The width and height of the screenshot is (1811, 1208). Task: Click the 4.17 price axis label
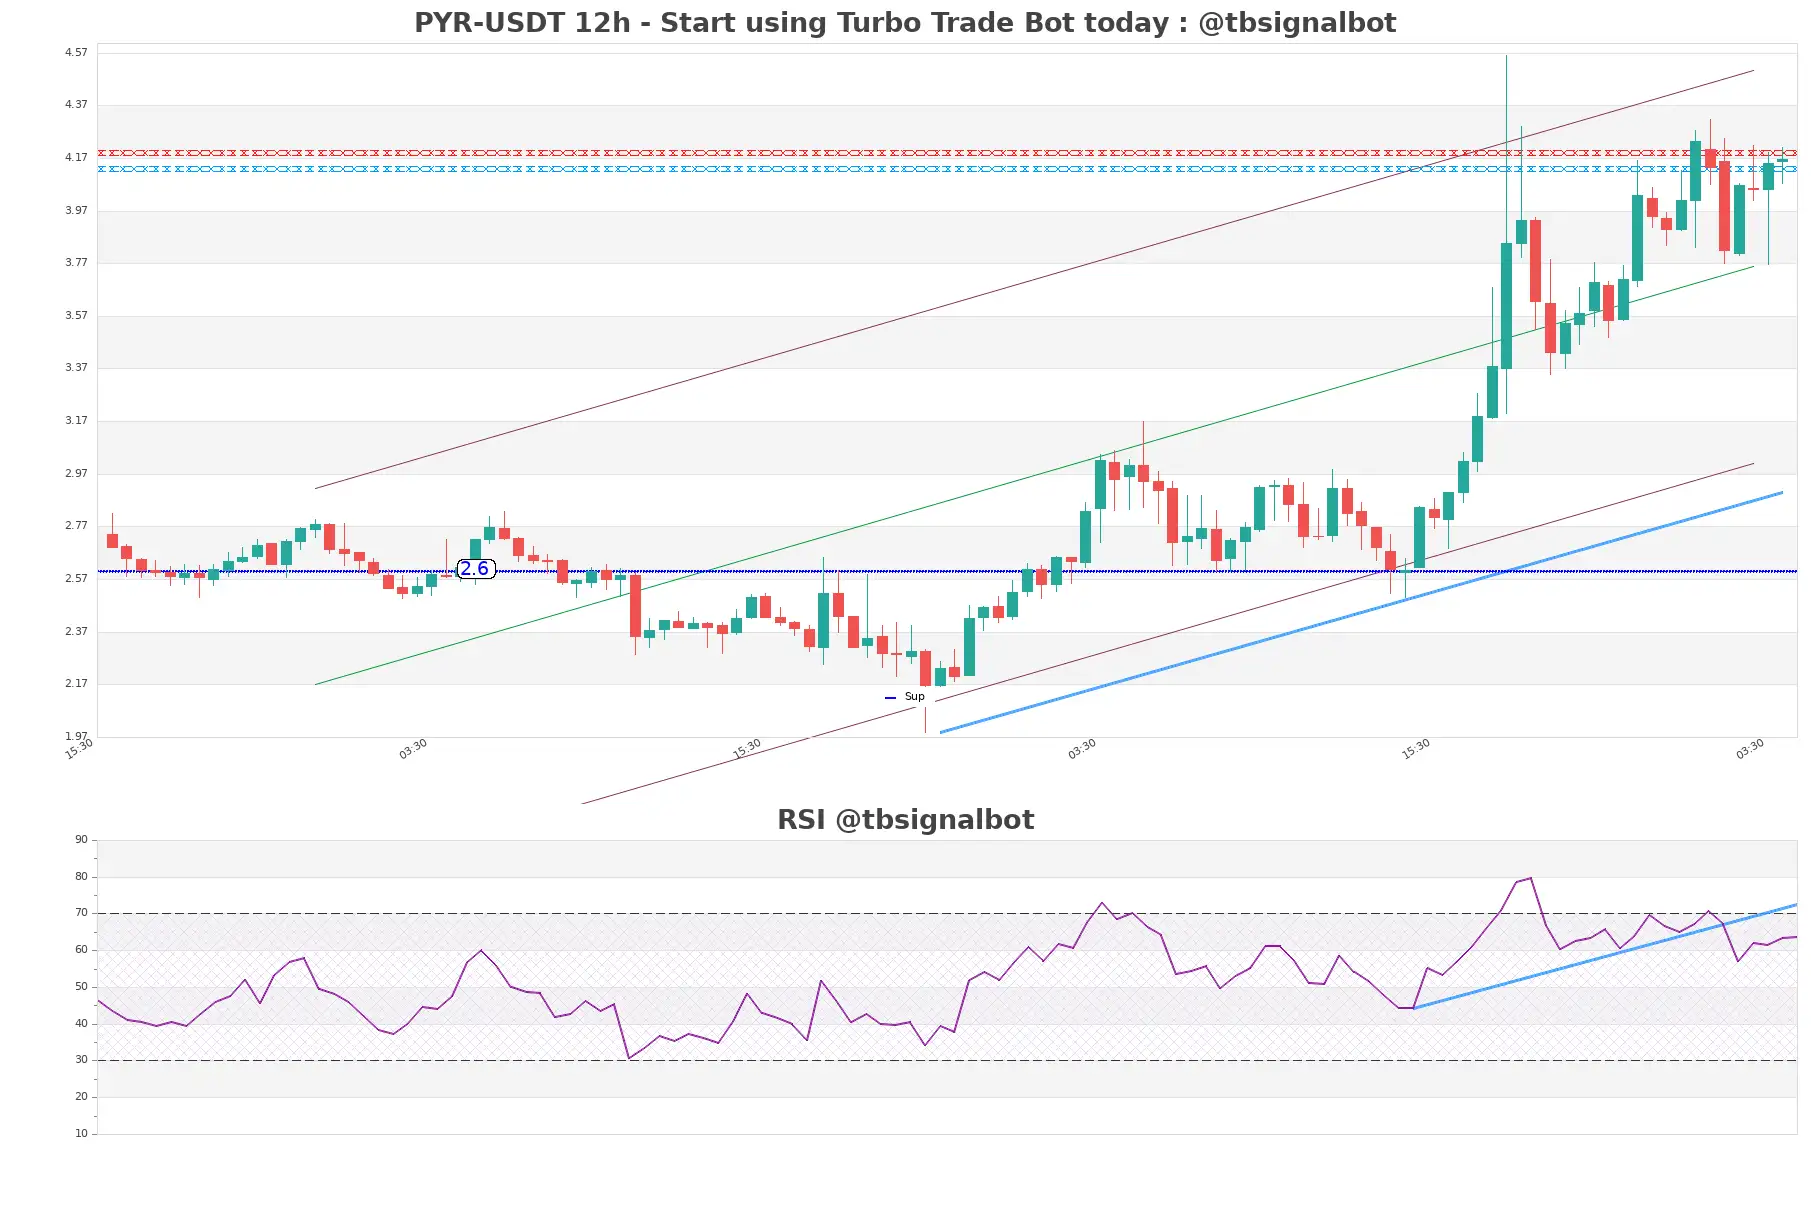tap(76, 157)
